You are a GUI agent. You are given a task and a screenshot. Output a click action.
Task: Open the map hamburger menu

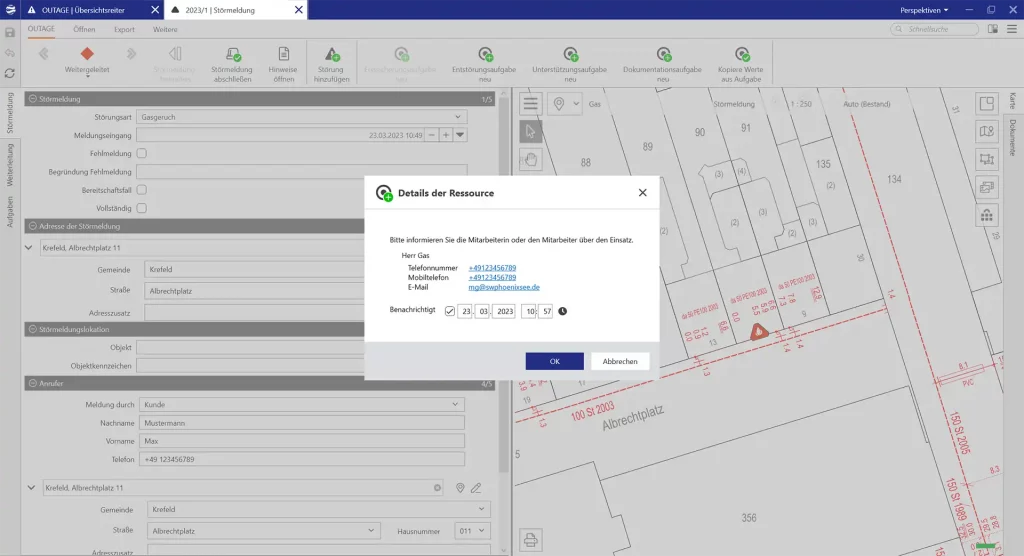tap(531, 104)
